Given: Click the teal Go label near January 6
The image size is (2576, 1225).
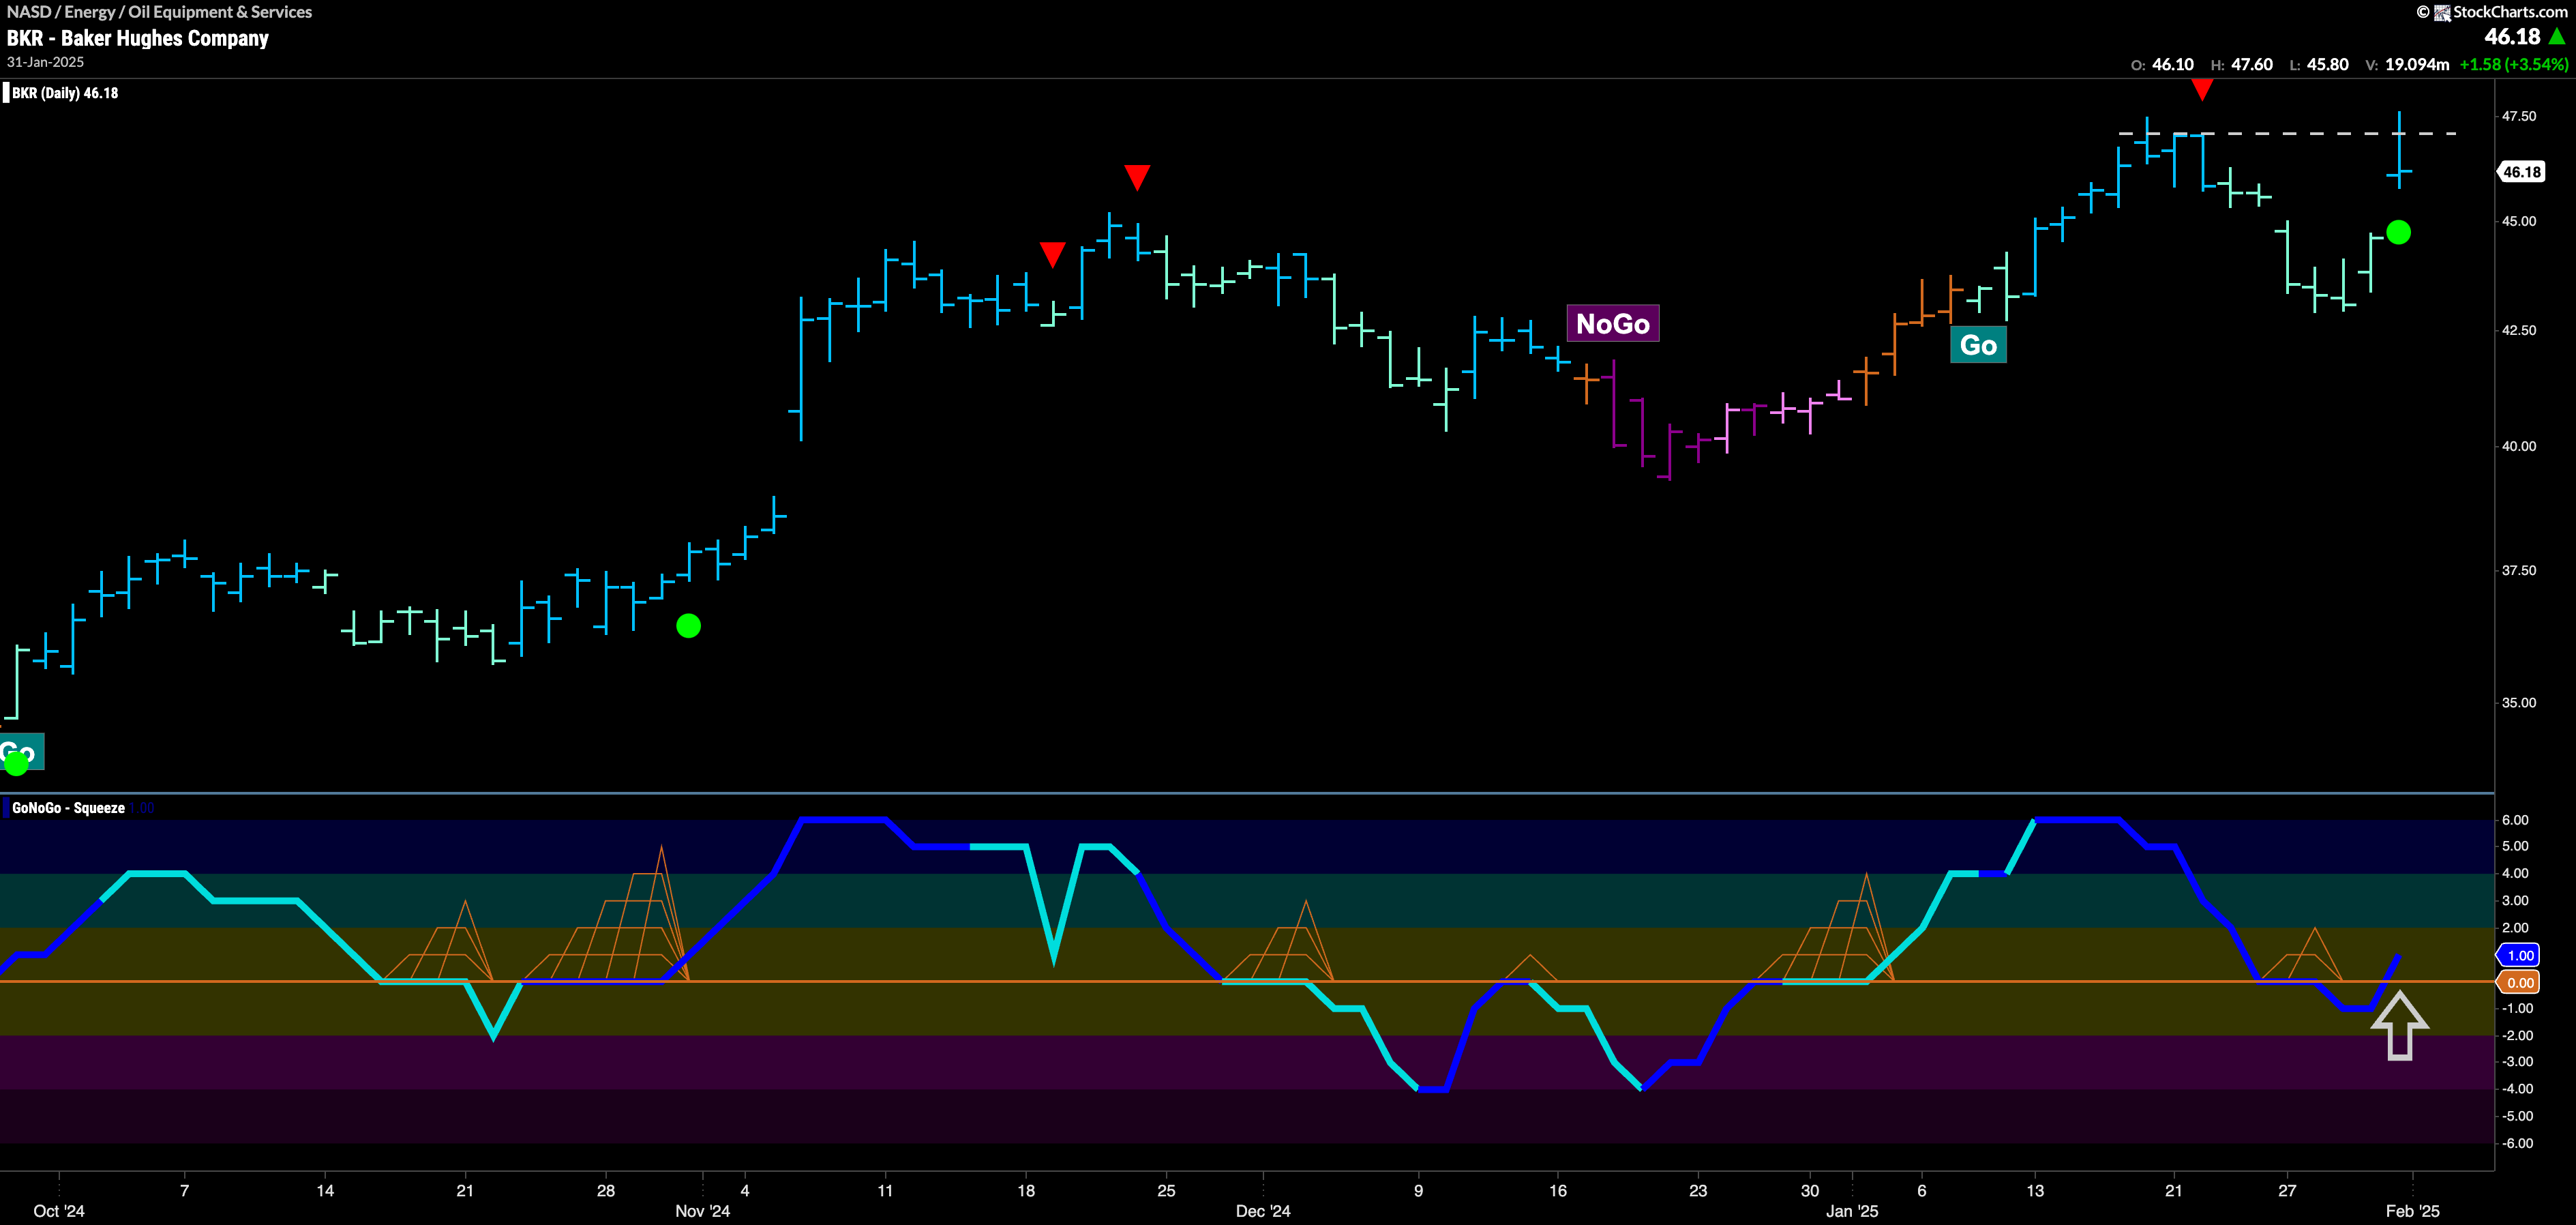Looking at the screenshot, I should coord(1978,345).
